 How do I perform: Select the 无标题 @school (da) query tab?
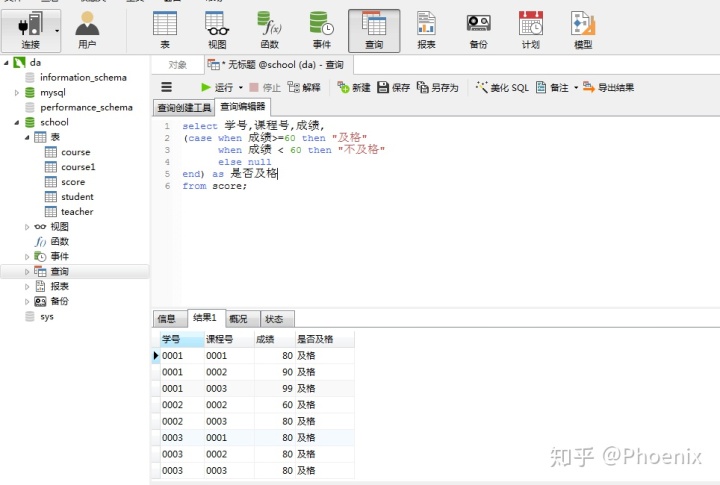coord(278,65)
